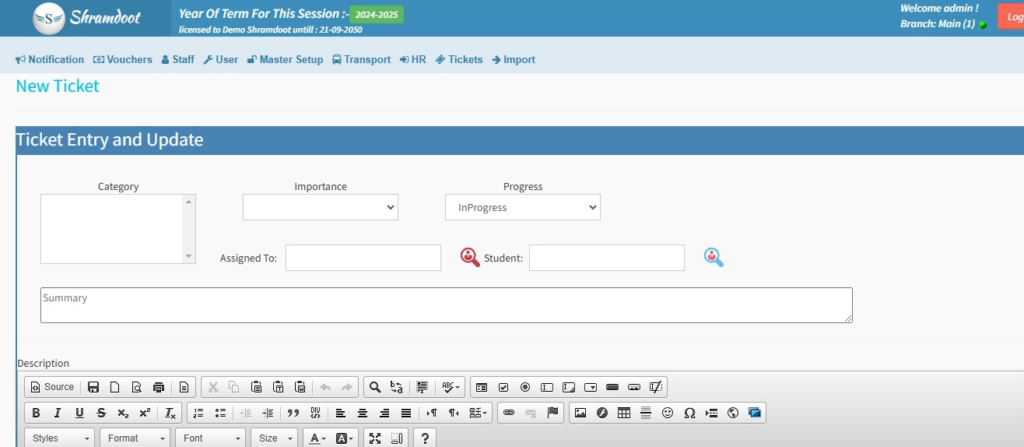Screen dimensions: 1024x447
Task: Open the Find magnifier in editor toolbar
Action: pyautogui.click(x=374, y=387)
